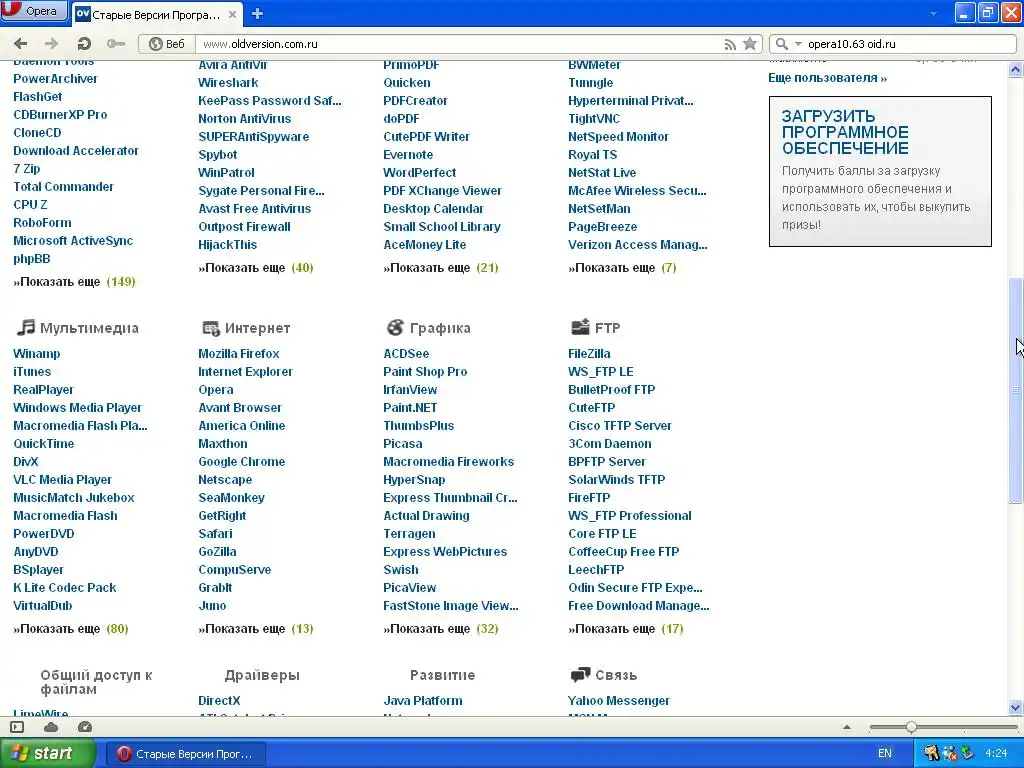The width and height of the screenshot is (1024, 768).
Task: Open the TightVNC link
Action: click(594, 119)
